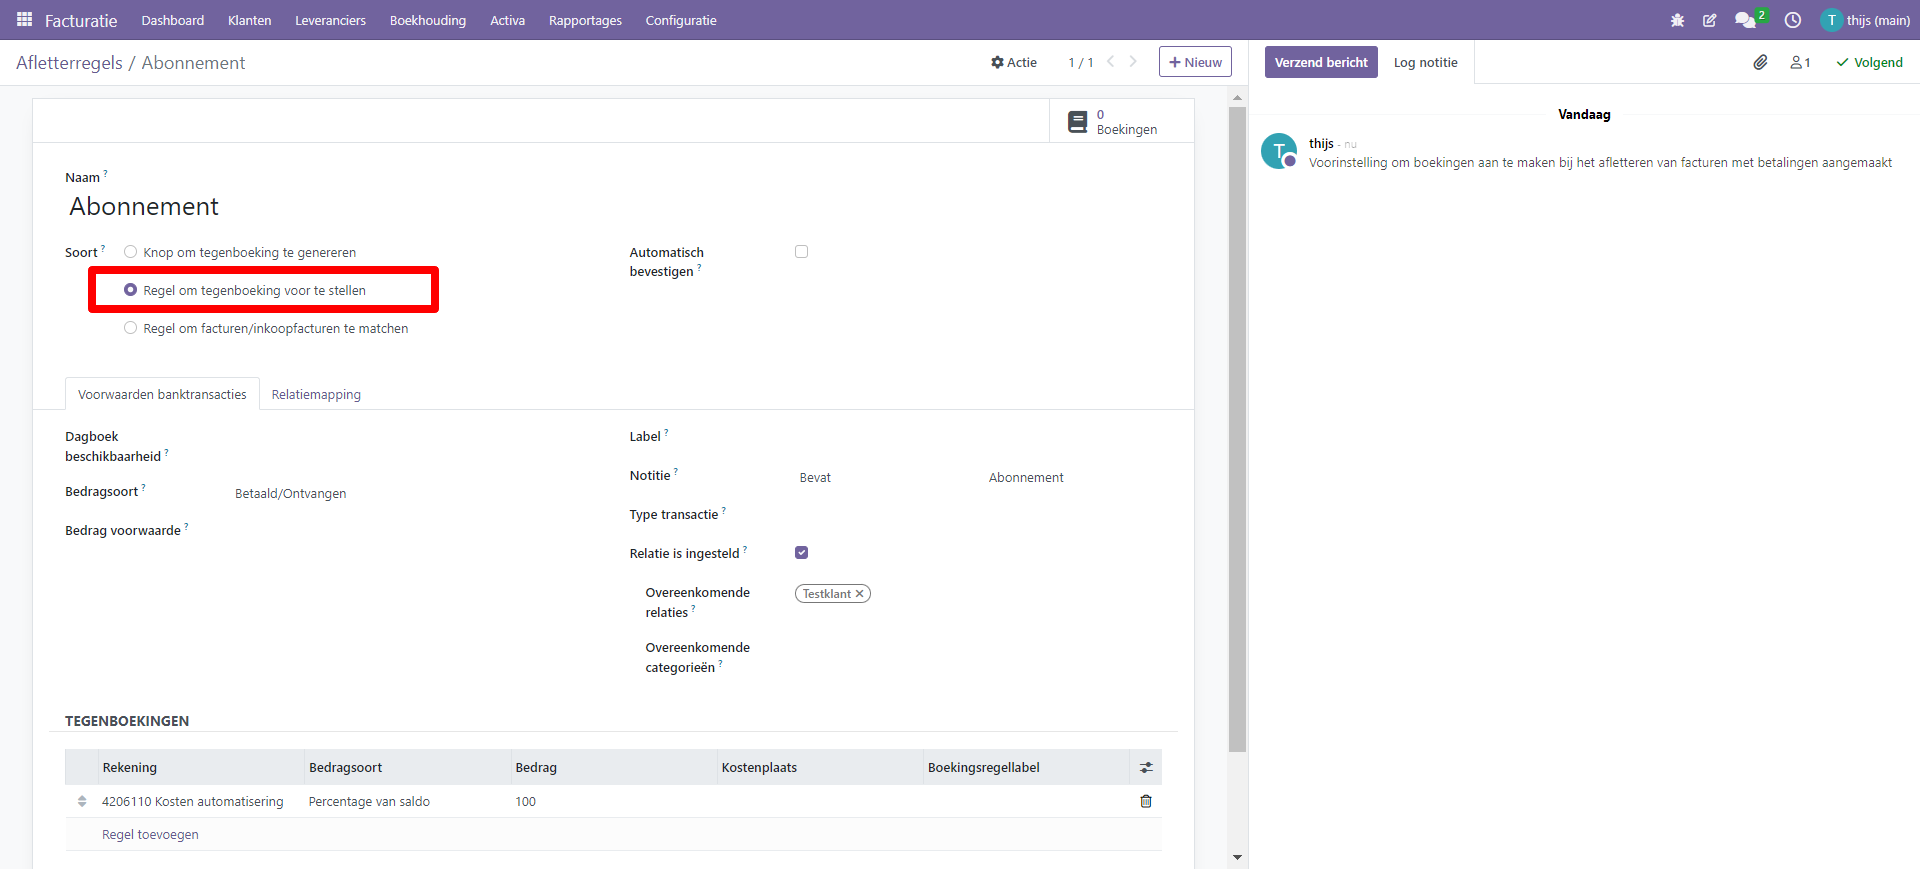1920x869 pixels.
Task: Select Knop om tegenboeking te genereren
Action: [x=131, y=252]
